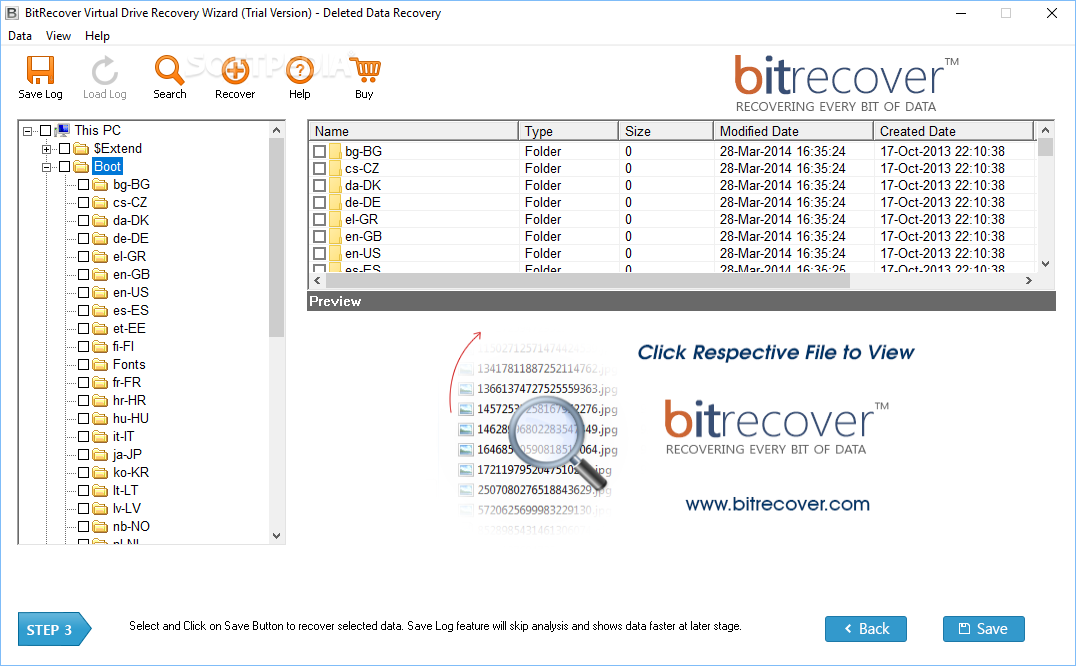Check the es-ES checkbox in tree
Image resolution: width=1076 pixels, height=666 pixels.
pyautogui.click(x=84, y=311)
